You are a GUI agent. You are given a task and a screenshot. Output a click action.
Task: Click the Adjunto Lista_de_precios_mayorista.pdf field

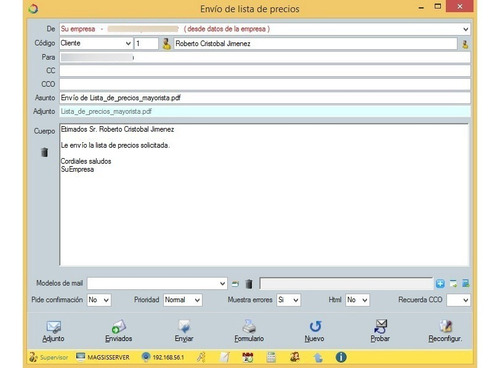tap(265, 112)
